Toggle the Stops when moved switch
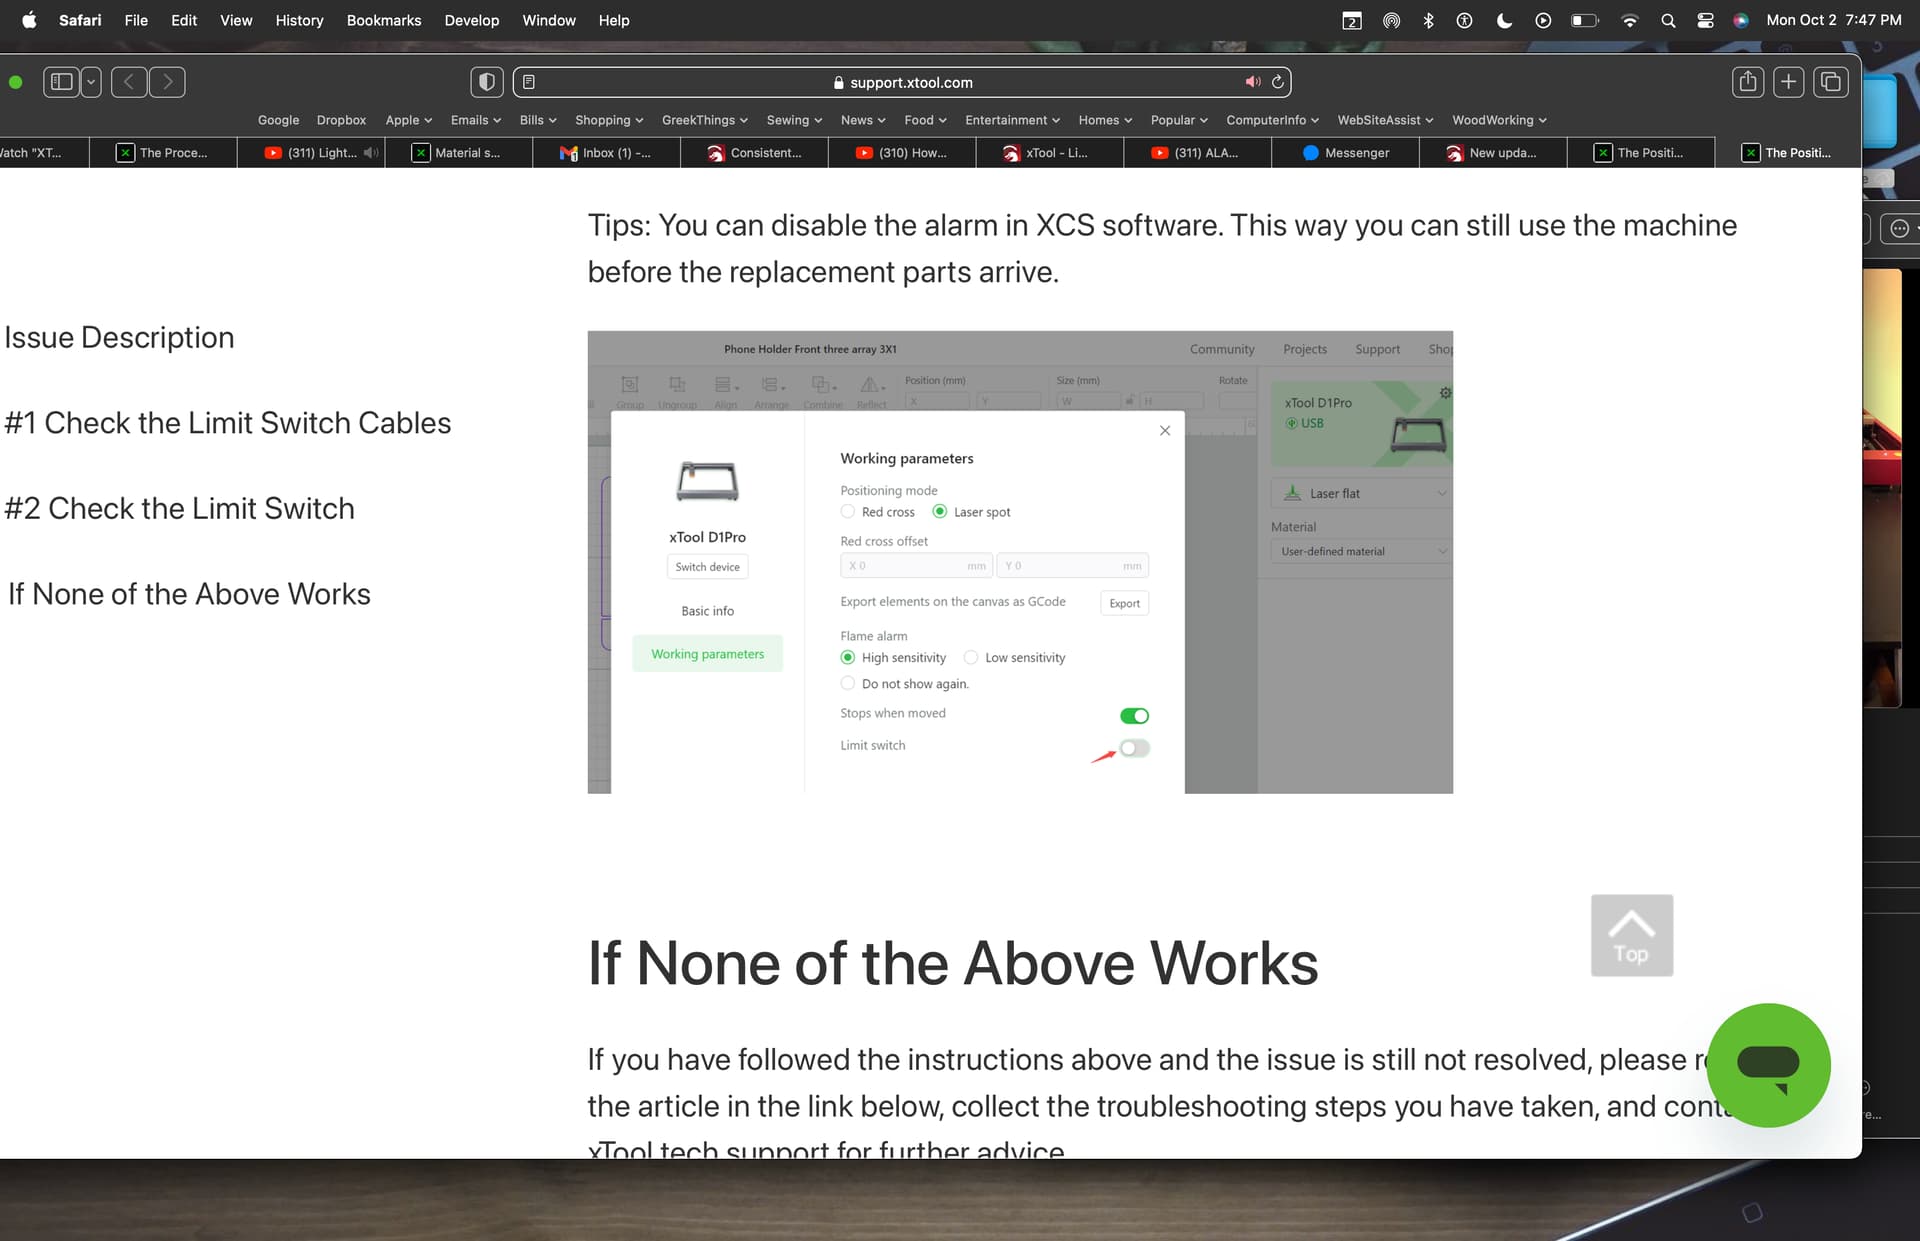This screenshot has height=1241, width=1920. coord(1134,716)
